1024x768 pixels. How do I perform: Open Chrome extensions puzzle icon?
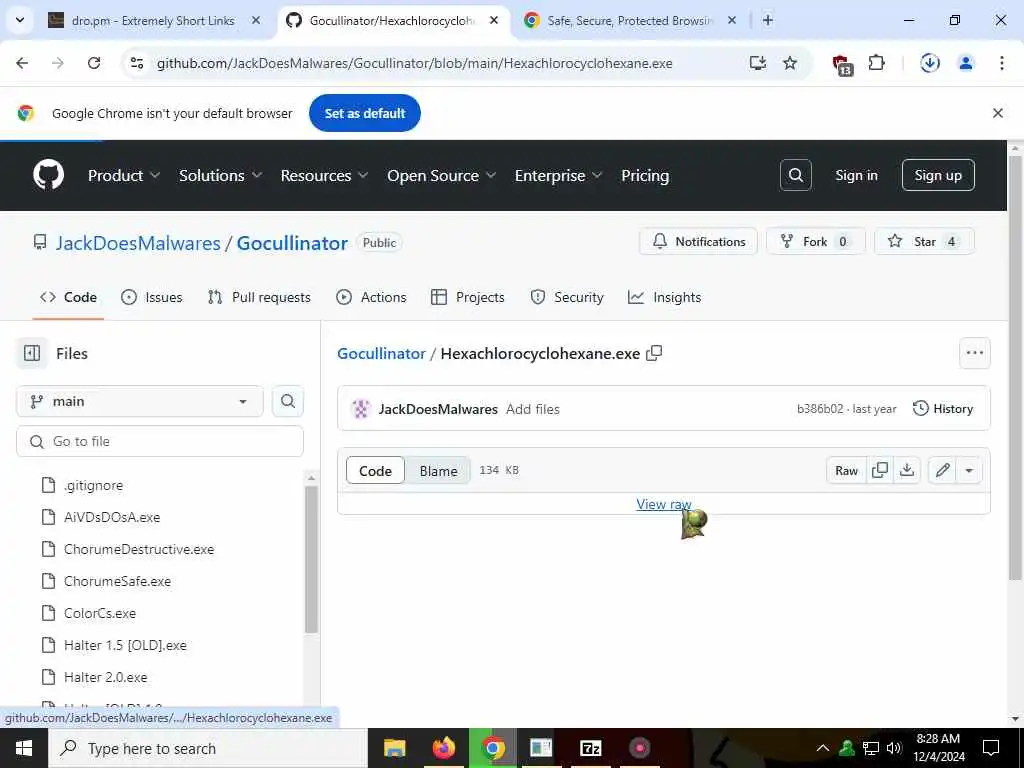click(x=876, y=63)
